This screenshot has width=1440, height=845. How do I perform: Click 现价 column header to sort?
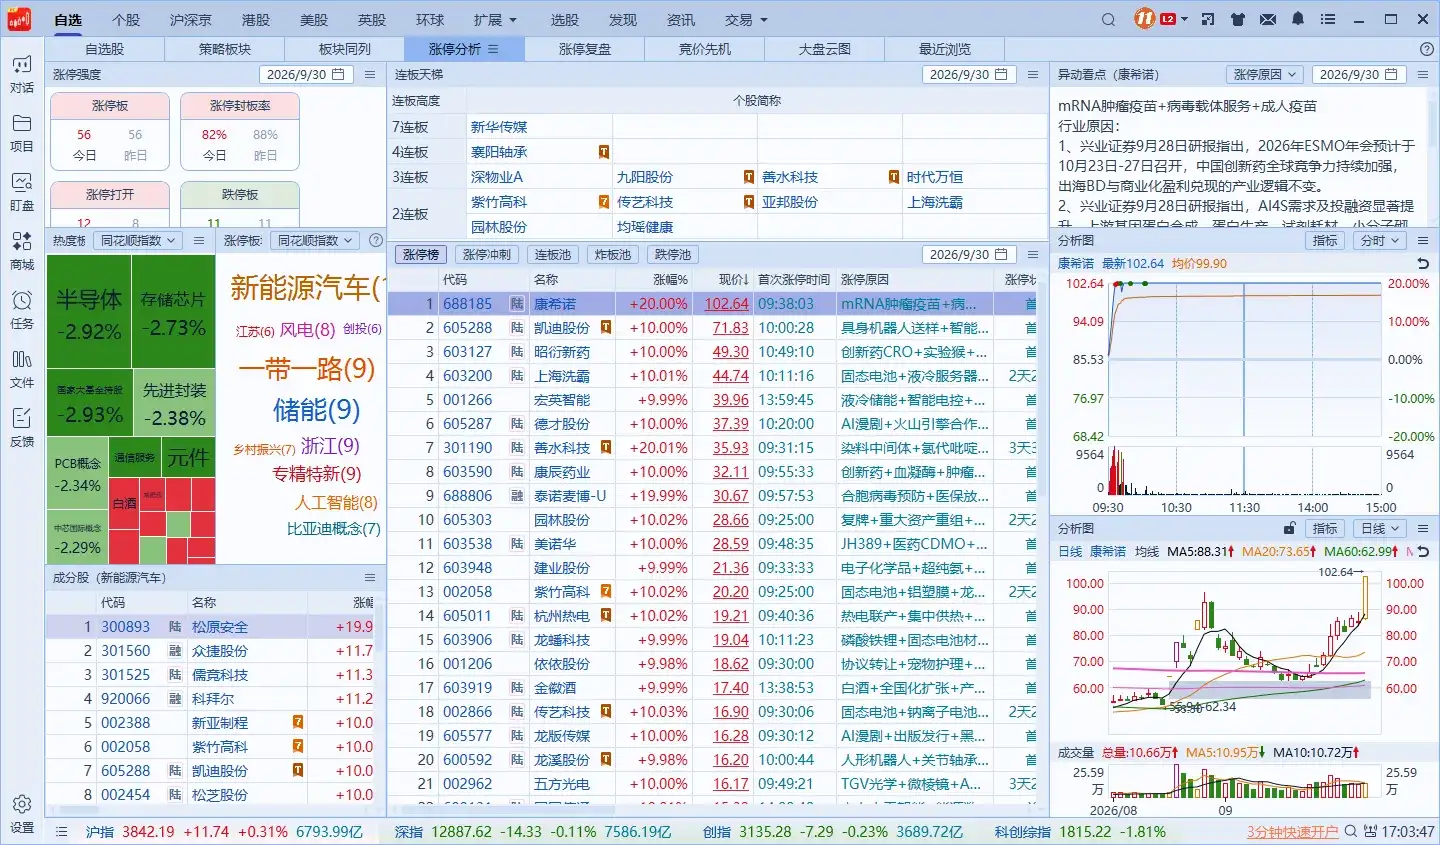click(x=732, y=279)
